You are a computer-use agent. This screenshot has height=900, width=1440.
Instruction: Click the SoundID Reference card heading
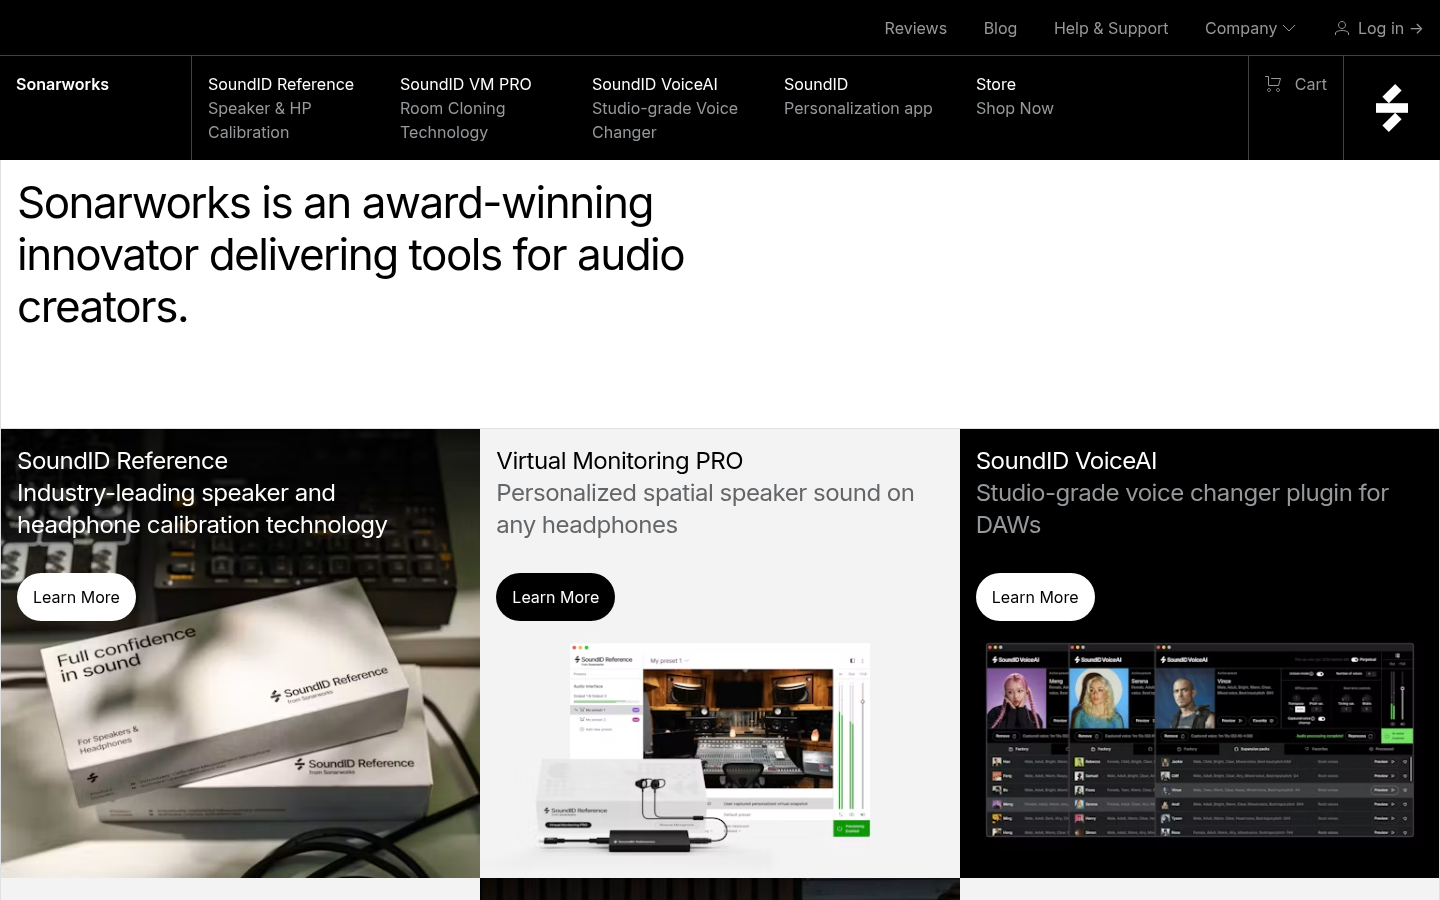[122, 461]
